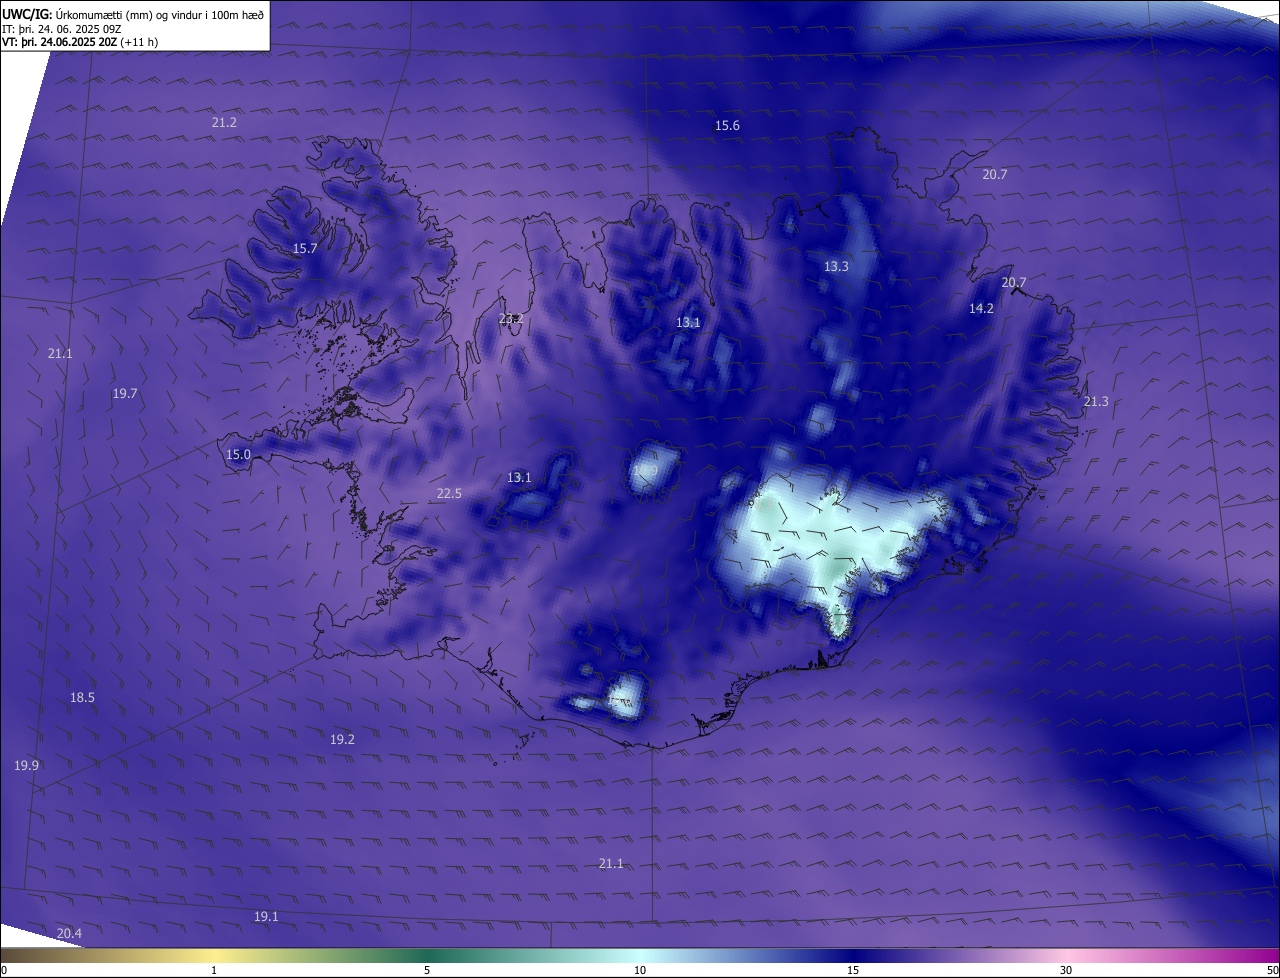
Task: Select the 14.2 value label
Action: click(981, 308)
